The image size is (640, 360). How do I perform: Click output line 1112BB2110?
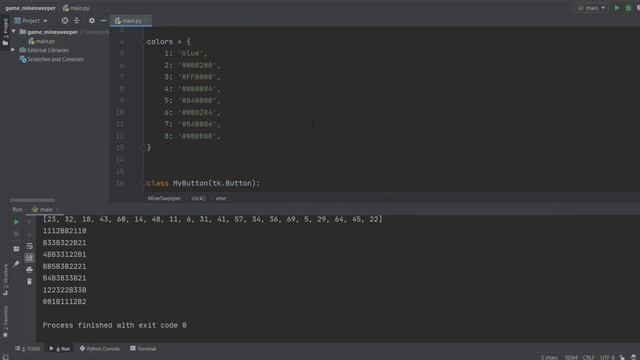click(x=64, y=231)
